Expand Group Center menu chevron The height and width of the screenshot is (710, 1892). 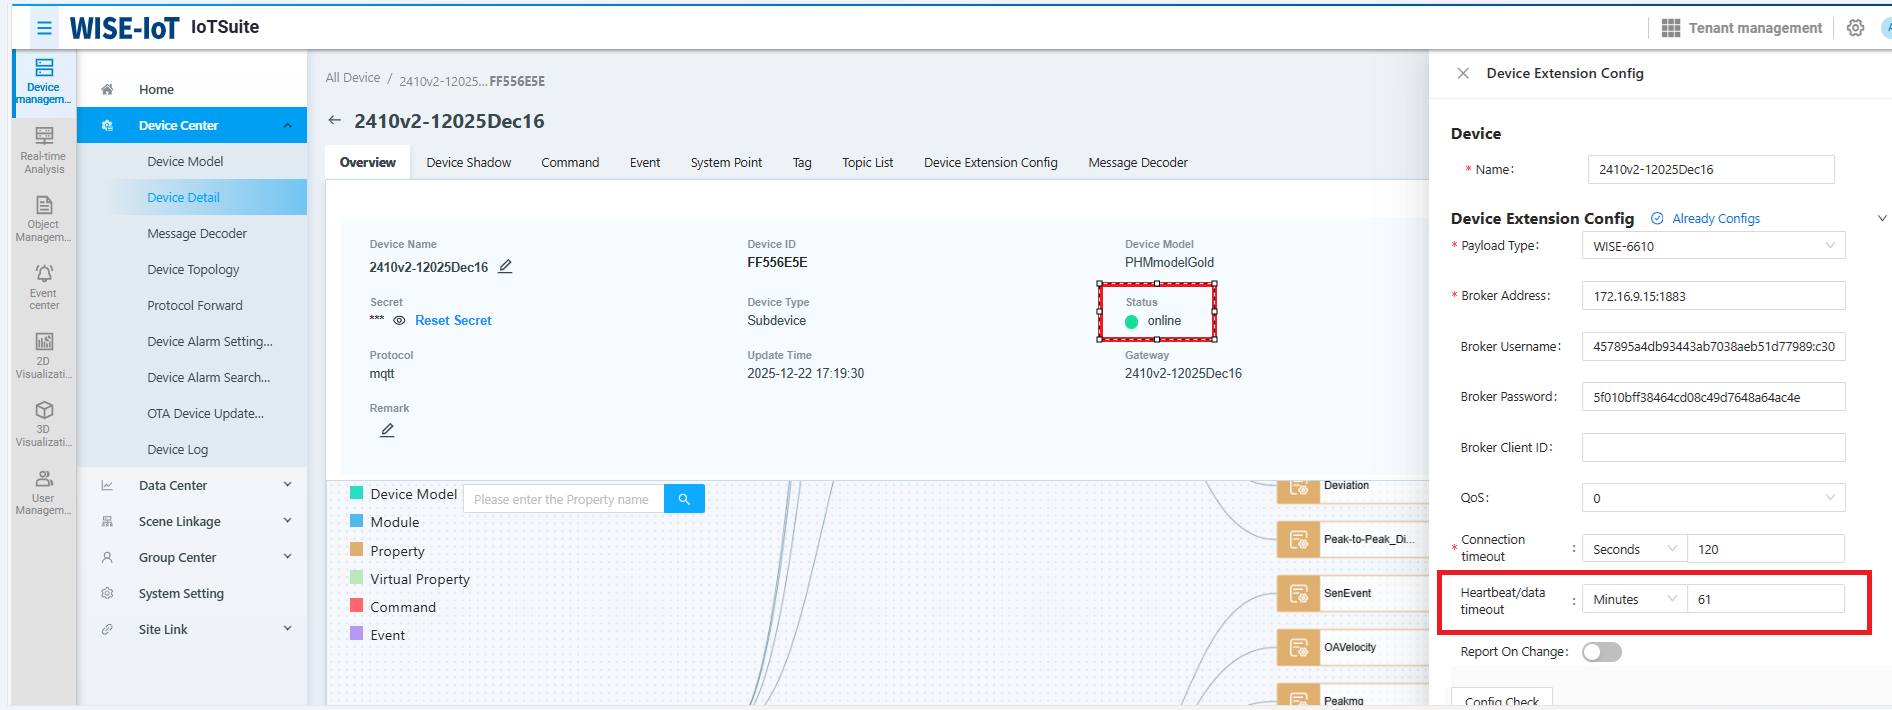click(x=287, y=557)
